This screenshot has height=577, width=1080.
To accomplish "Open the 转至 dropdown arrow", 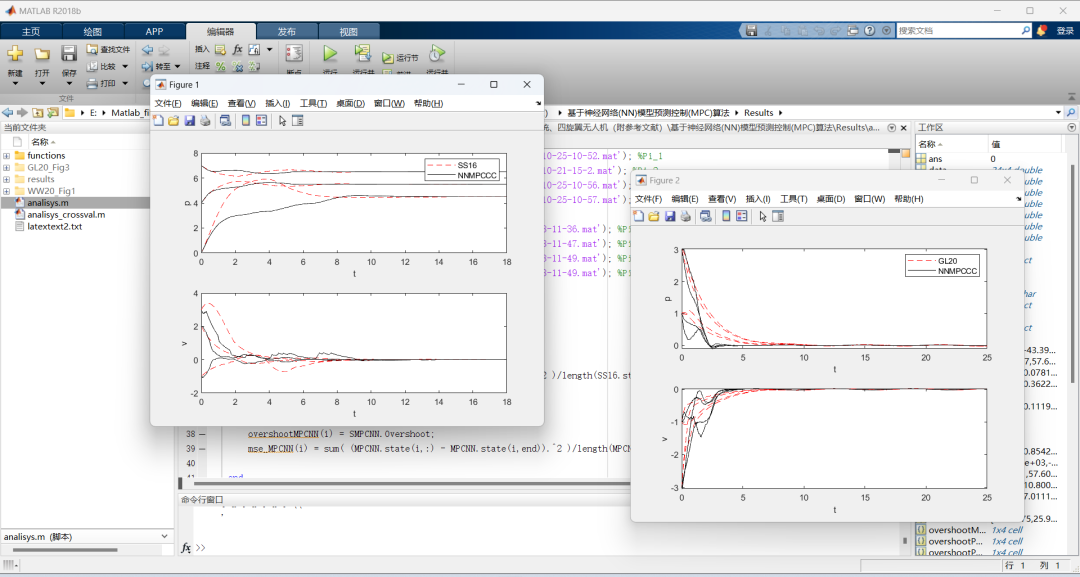I will (178, 67).
